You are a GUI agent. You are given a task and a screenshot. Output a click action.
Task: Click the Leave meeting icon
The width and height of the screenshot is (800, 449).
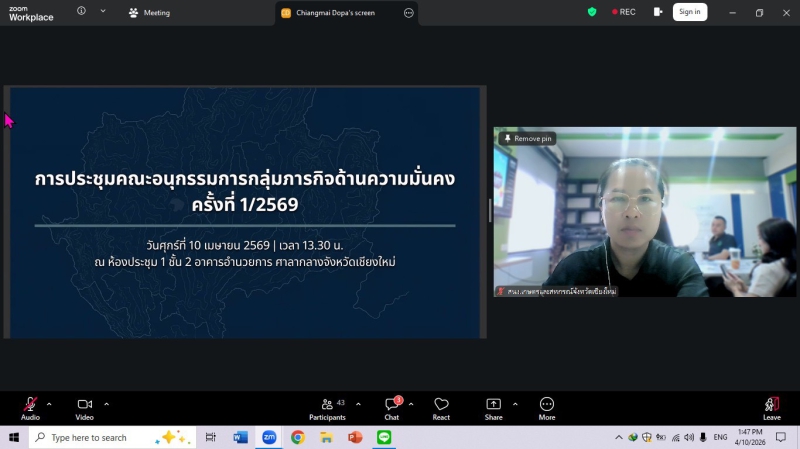(x=771, y=405)
